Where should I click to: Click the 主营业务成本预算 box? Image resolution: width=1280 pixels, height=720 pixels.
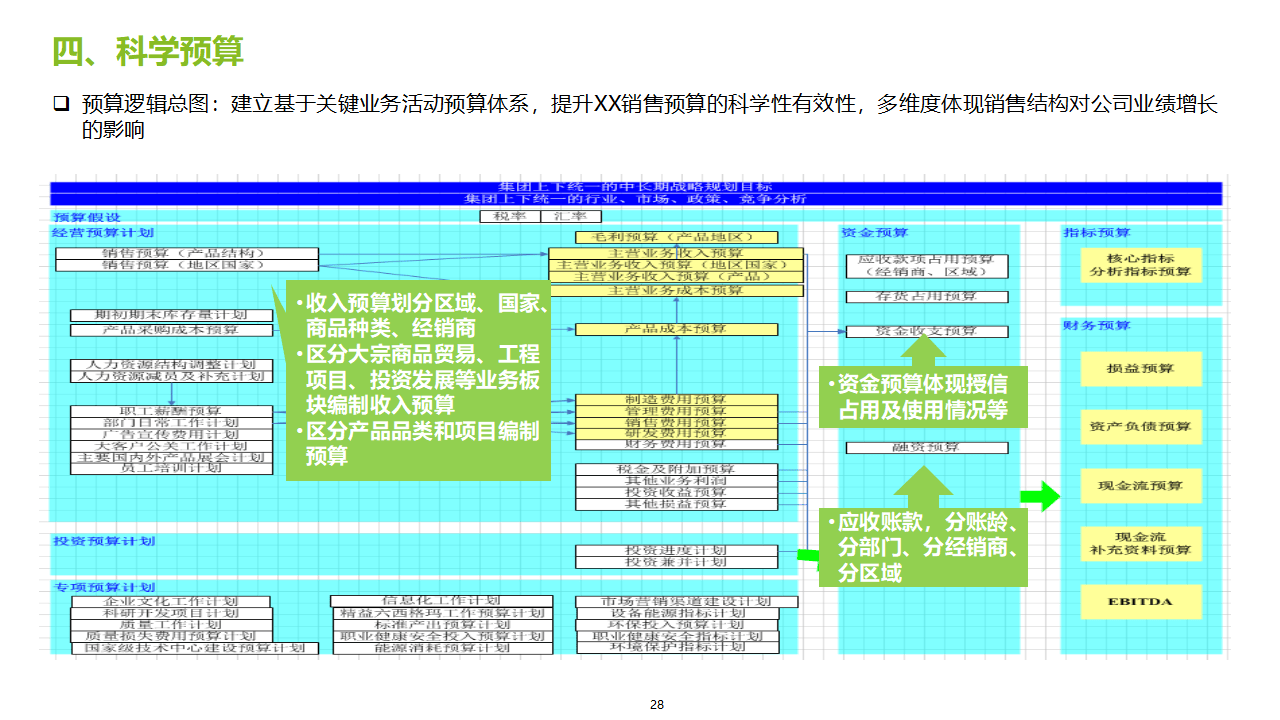point(676,290)
